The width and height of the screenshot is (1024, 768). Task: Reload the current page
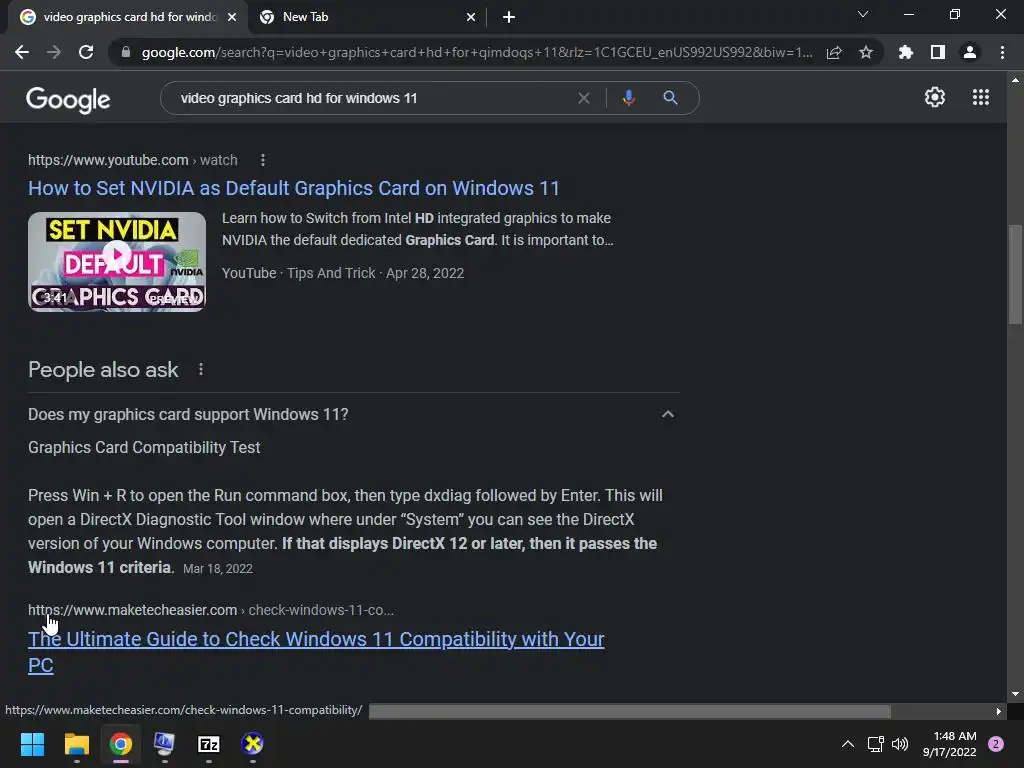click(x=86, y=52)
